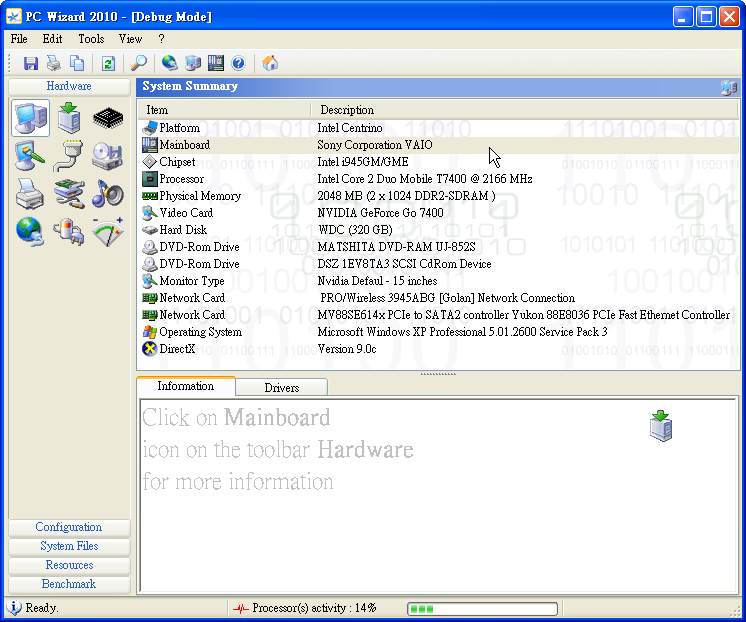Click the motherboard toolbar icon
746x622 pixels.
pyautogui.click(x=216, y=63)
